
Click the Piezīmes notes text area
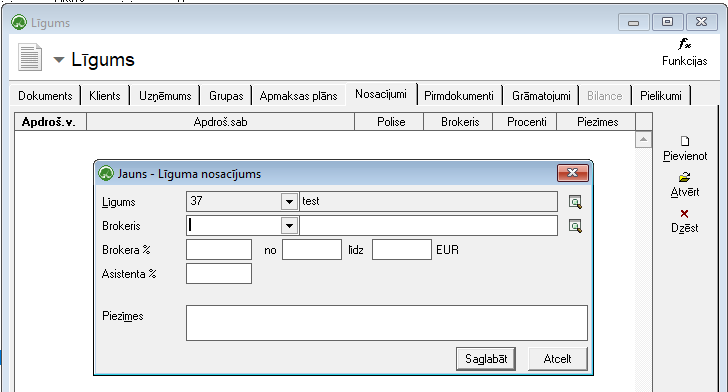387,323
